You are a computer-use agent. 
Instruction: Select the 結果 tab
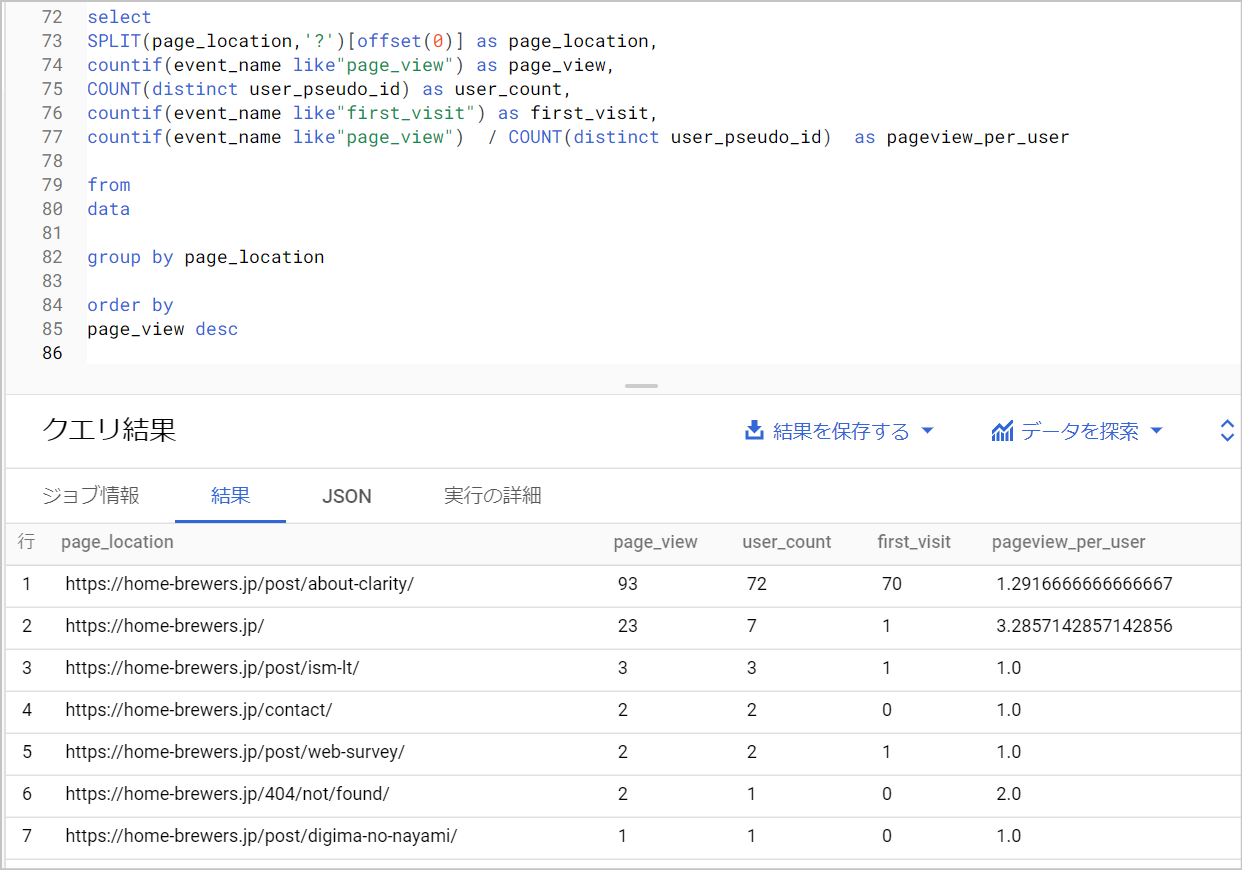pyautogui.click(x=230, y=496)
